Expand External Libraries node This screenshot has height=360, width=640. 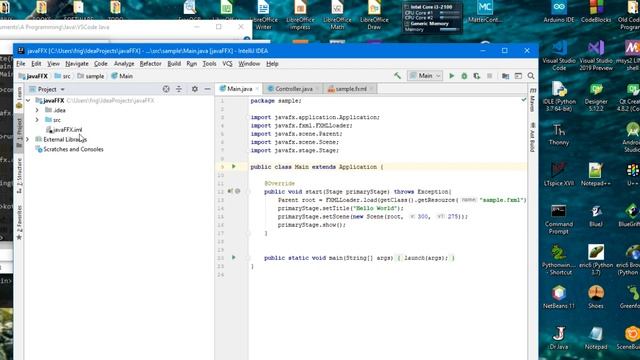tap(28, 140)
